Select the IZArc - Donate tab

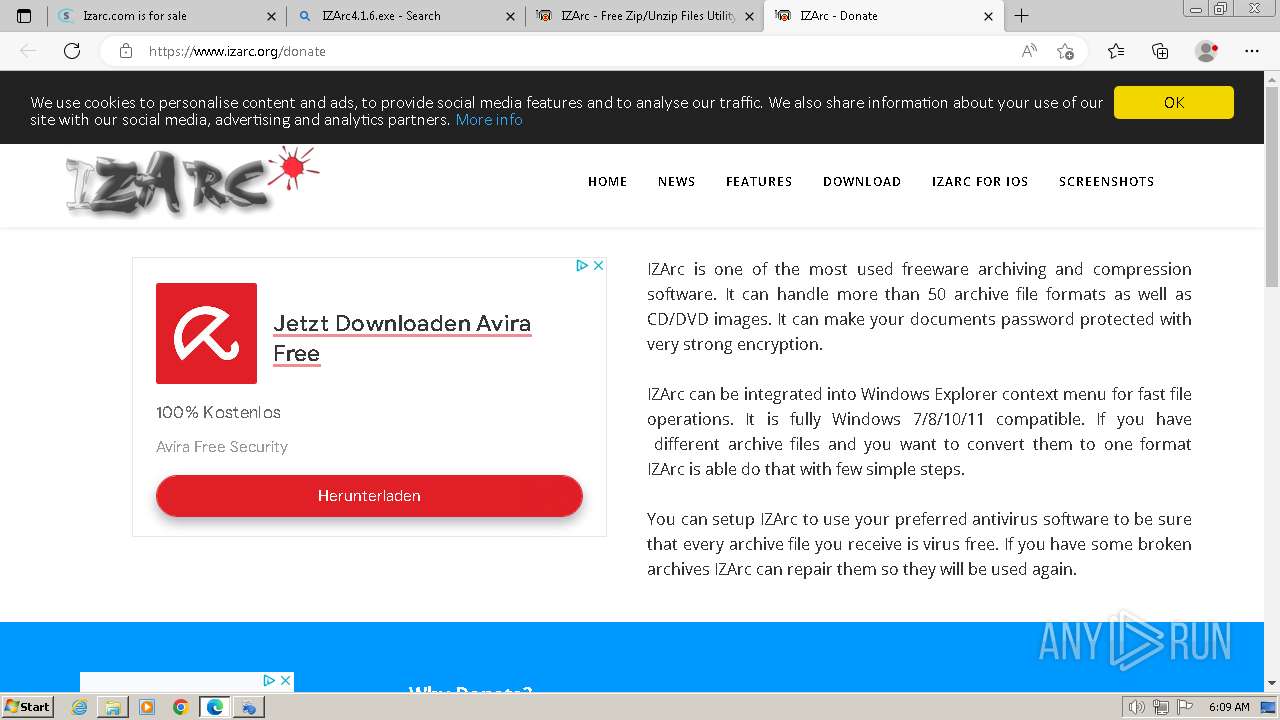[883, 16]
